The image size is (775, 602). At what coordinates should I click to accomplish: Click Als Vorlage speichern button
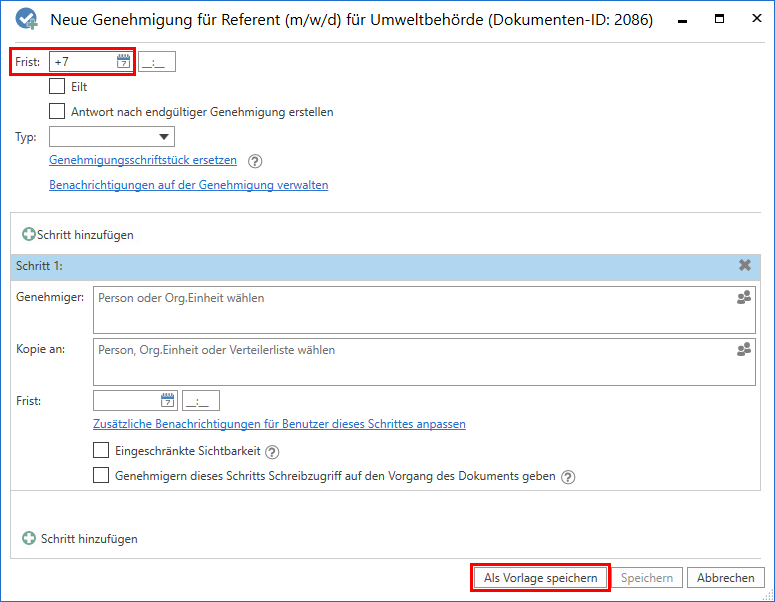pos(540,578)
